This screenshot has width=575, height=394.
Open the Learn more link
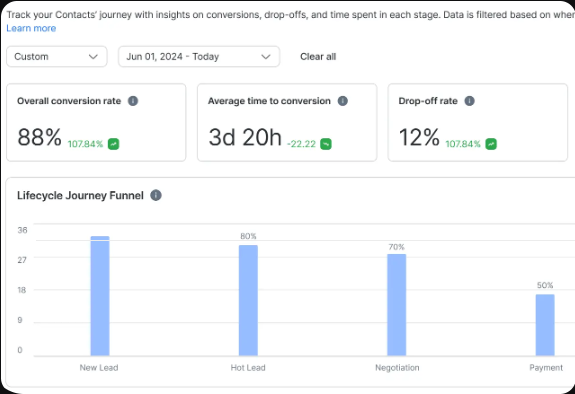(x=31, y=28)
